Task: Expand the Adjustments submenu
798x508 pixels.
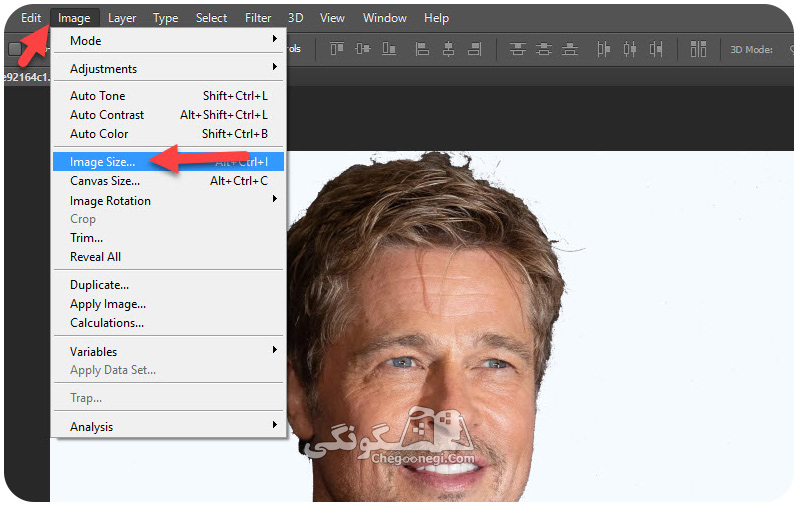Action: point(168,68)
